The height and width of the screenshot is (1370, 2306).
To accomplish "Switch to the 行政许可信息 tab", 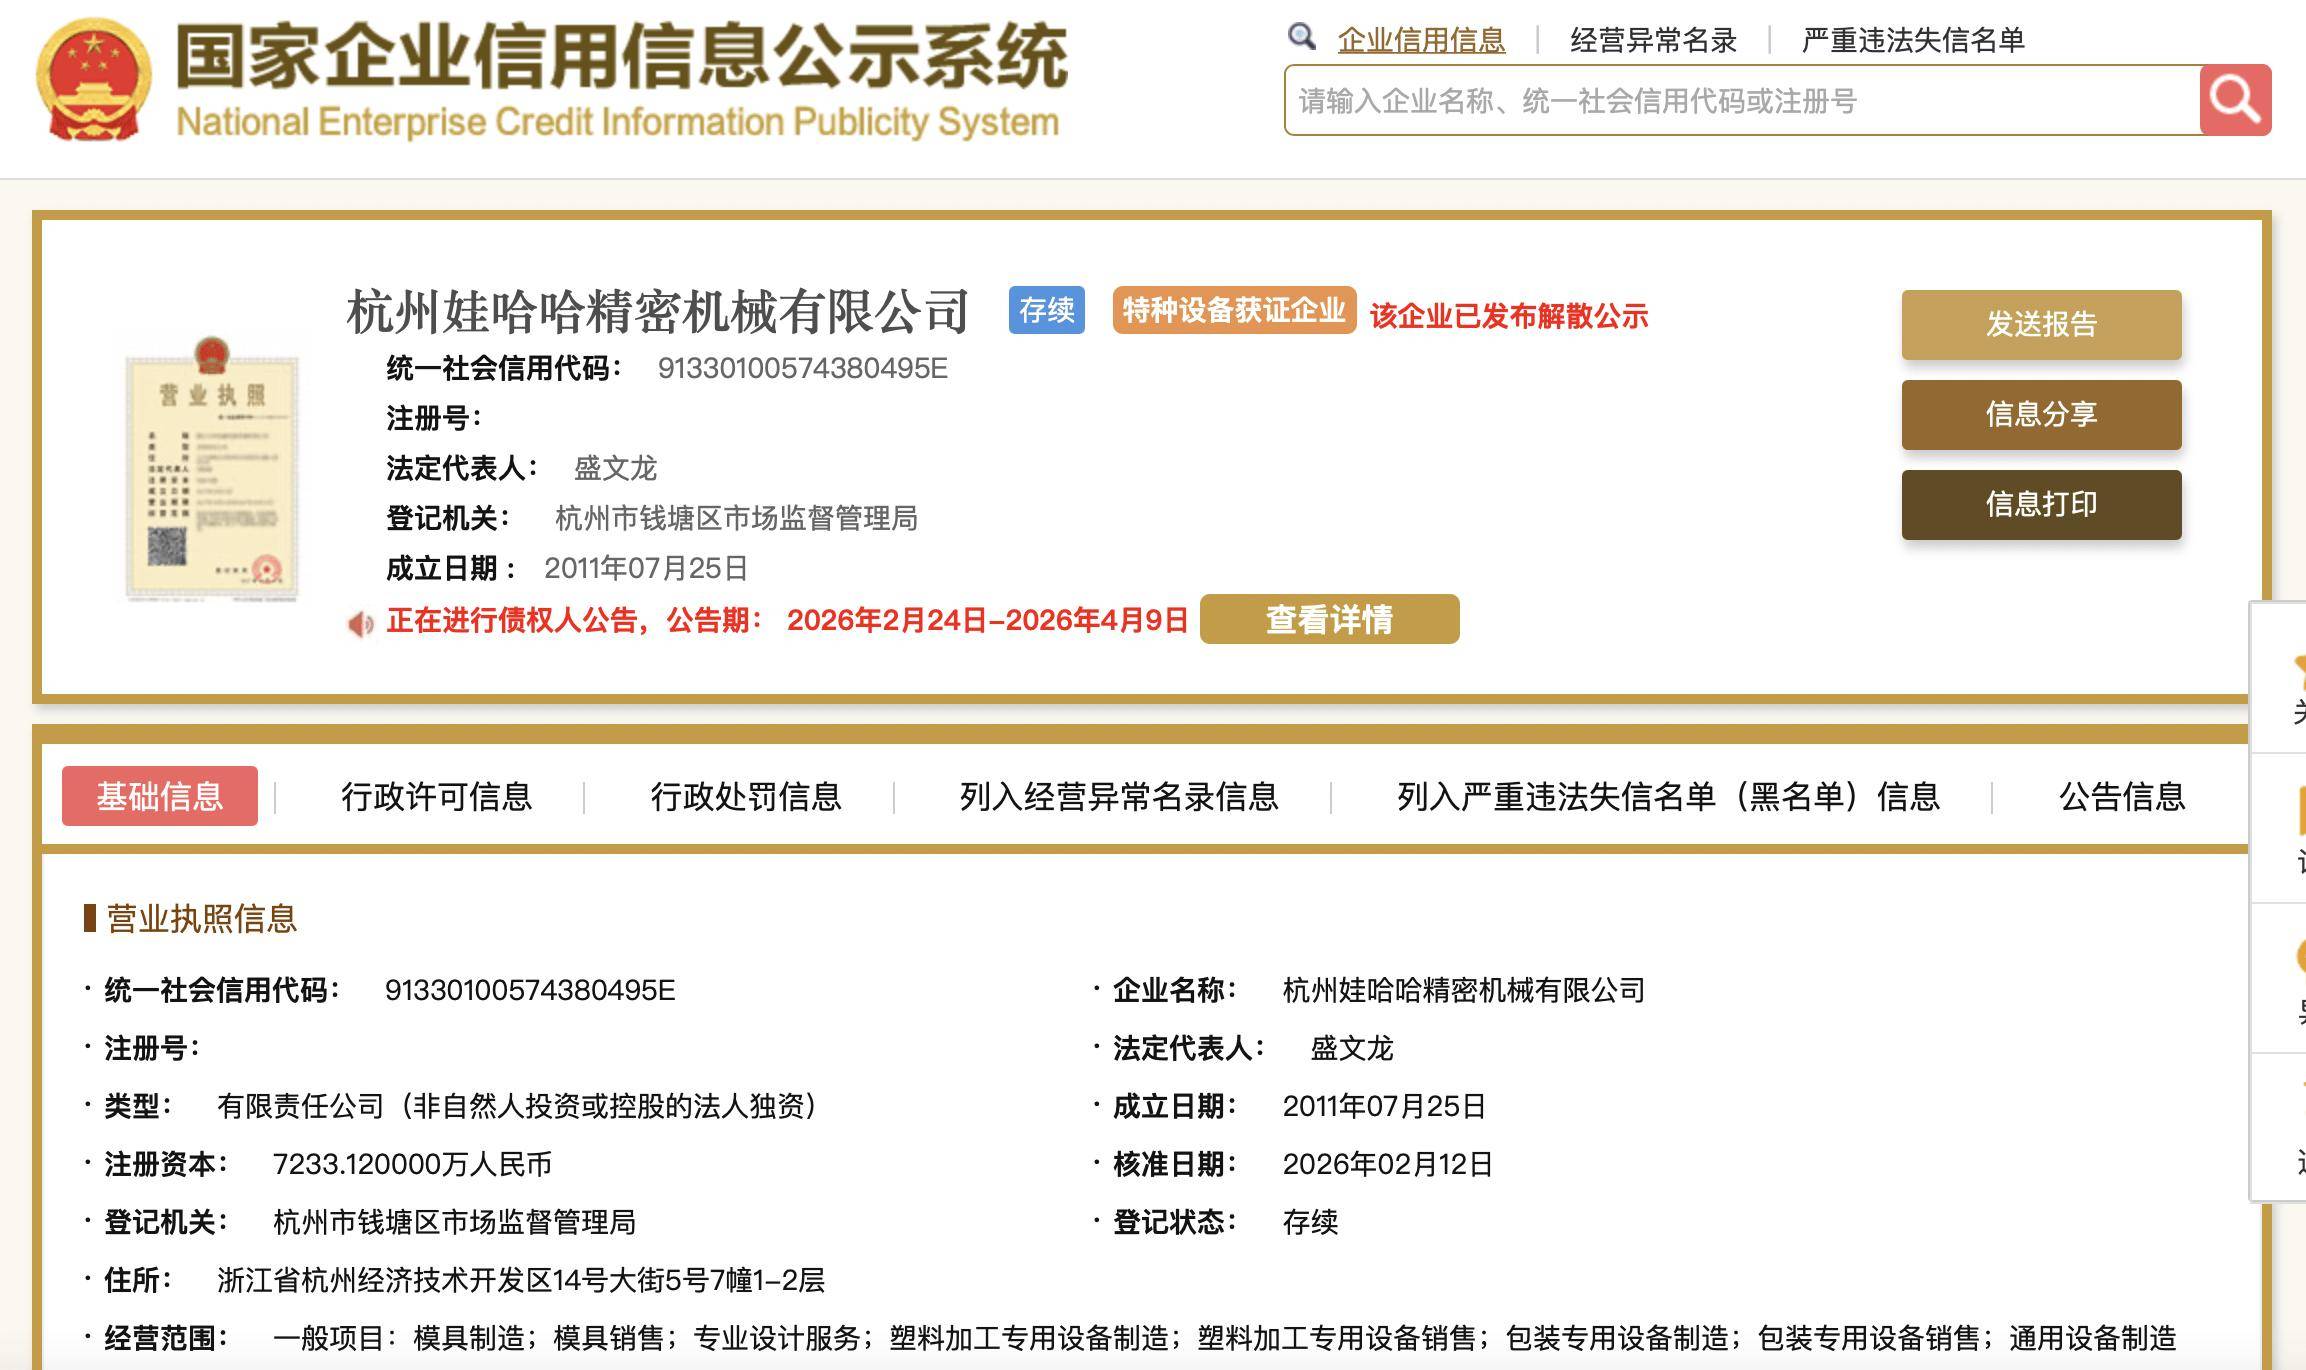I will point(436,796).
